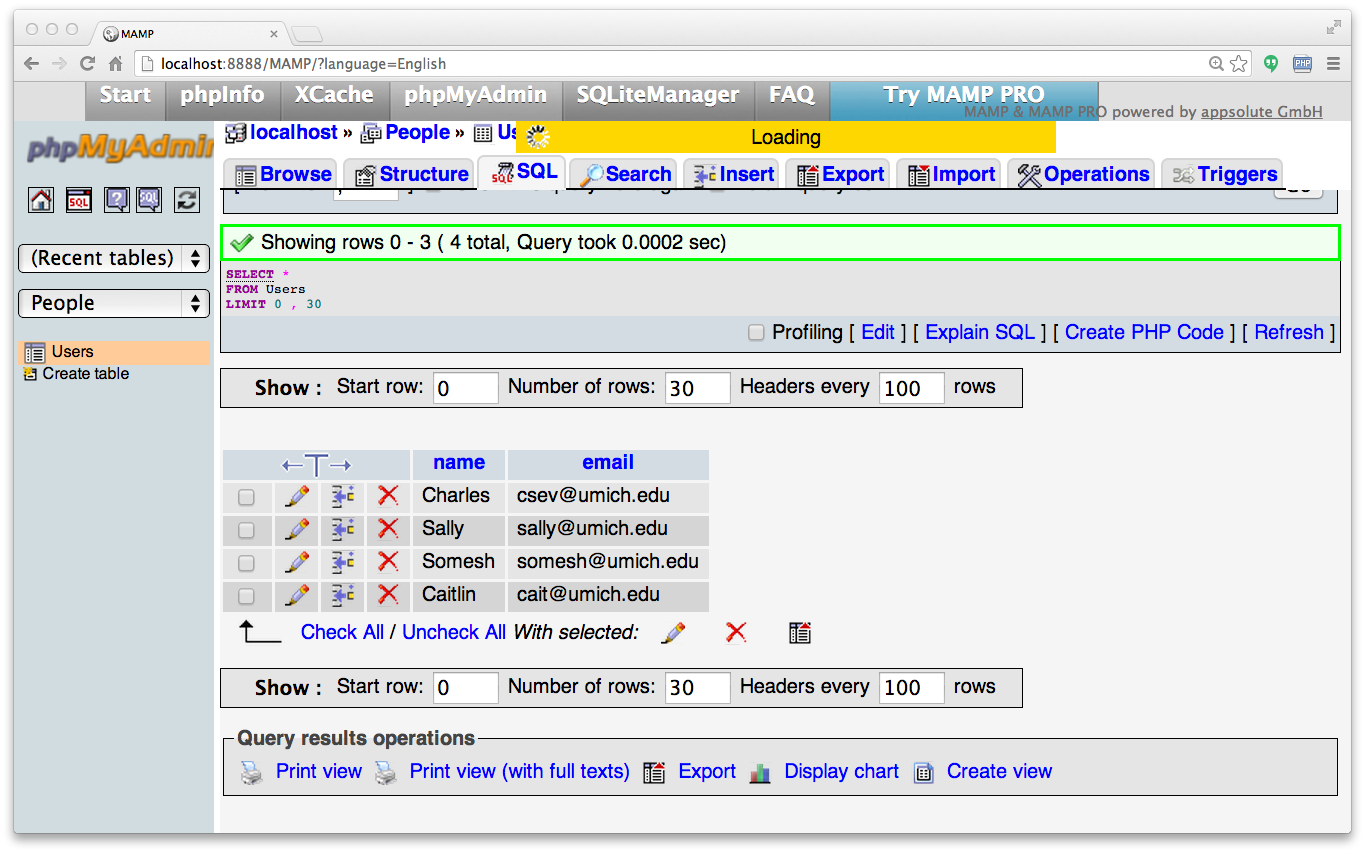Click the localhost breadcrumb link
Screen dimensions: 1365x853
(294, 132)
